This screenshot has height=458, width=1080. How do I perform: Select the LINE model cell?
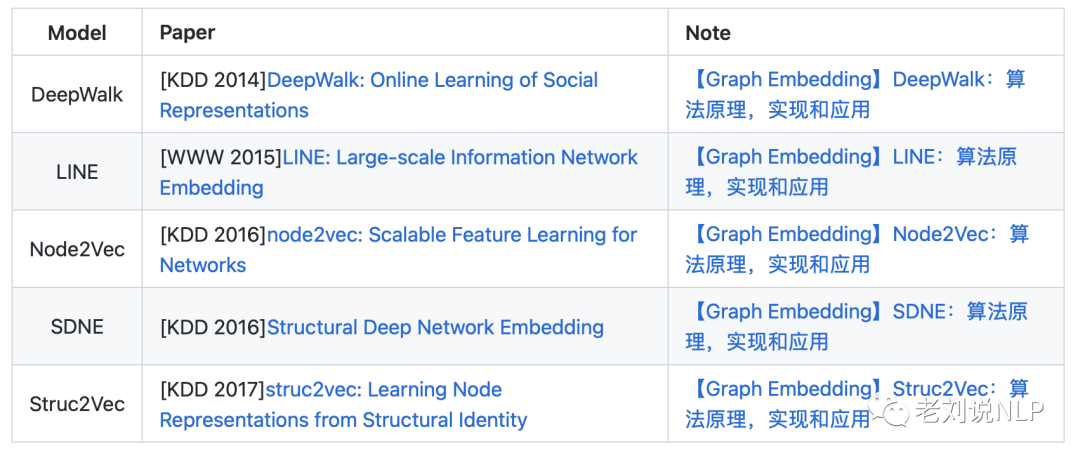(x=77, y=172)
